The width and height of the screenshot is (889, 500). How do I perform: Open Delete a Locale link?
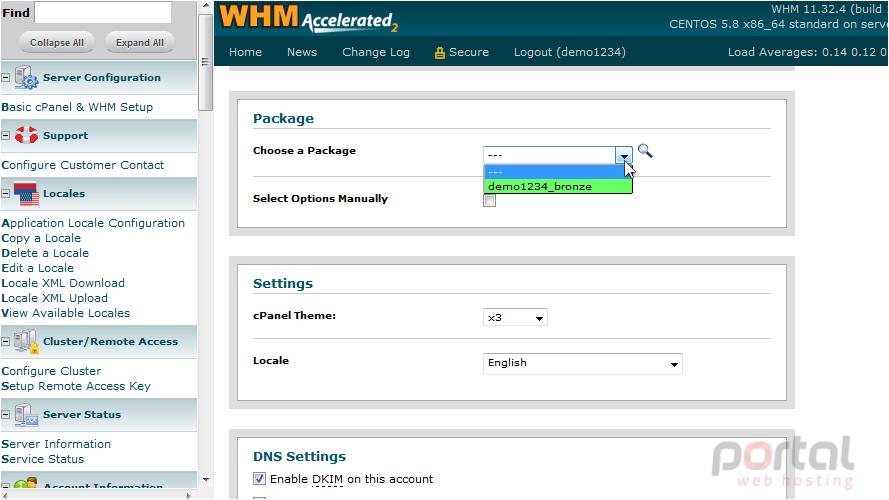coord(45,253)
